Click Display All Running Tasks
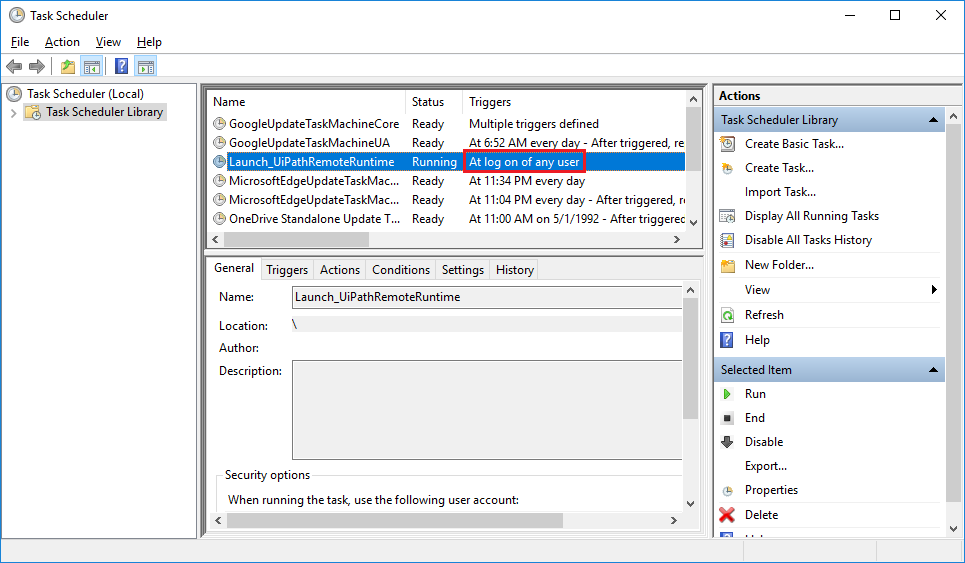 point(811,216)
